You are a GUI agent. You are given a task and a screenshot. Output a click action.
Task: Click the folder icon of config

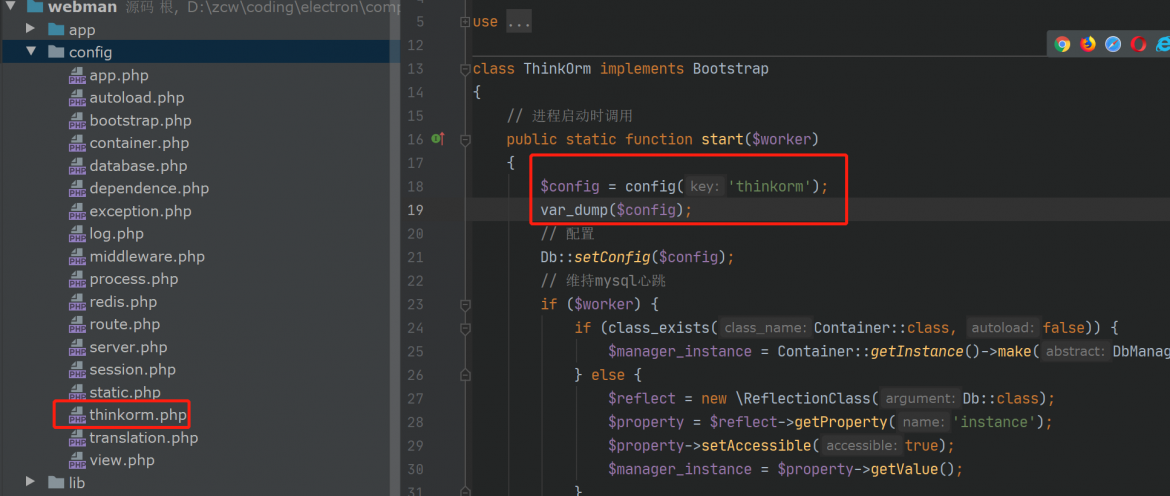56,52
